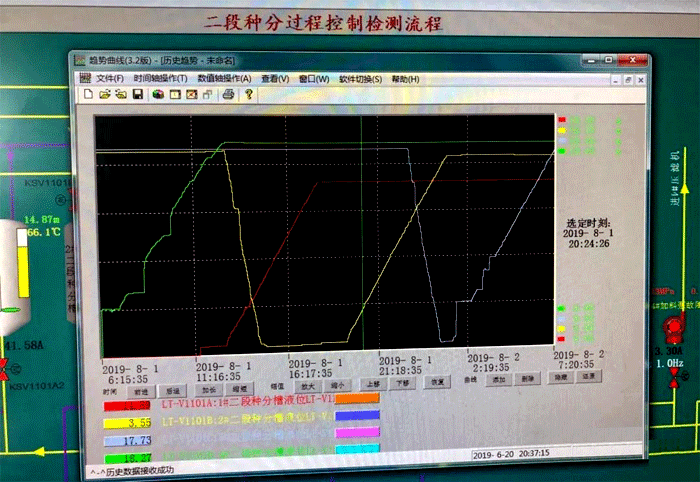Select the yellow 3.55 value swatch
The height and width of the screenshot is (482, 700).
pyautogui.click(x=124, y=422)
